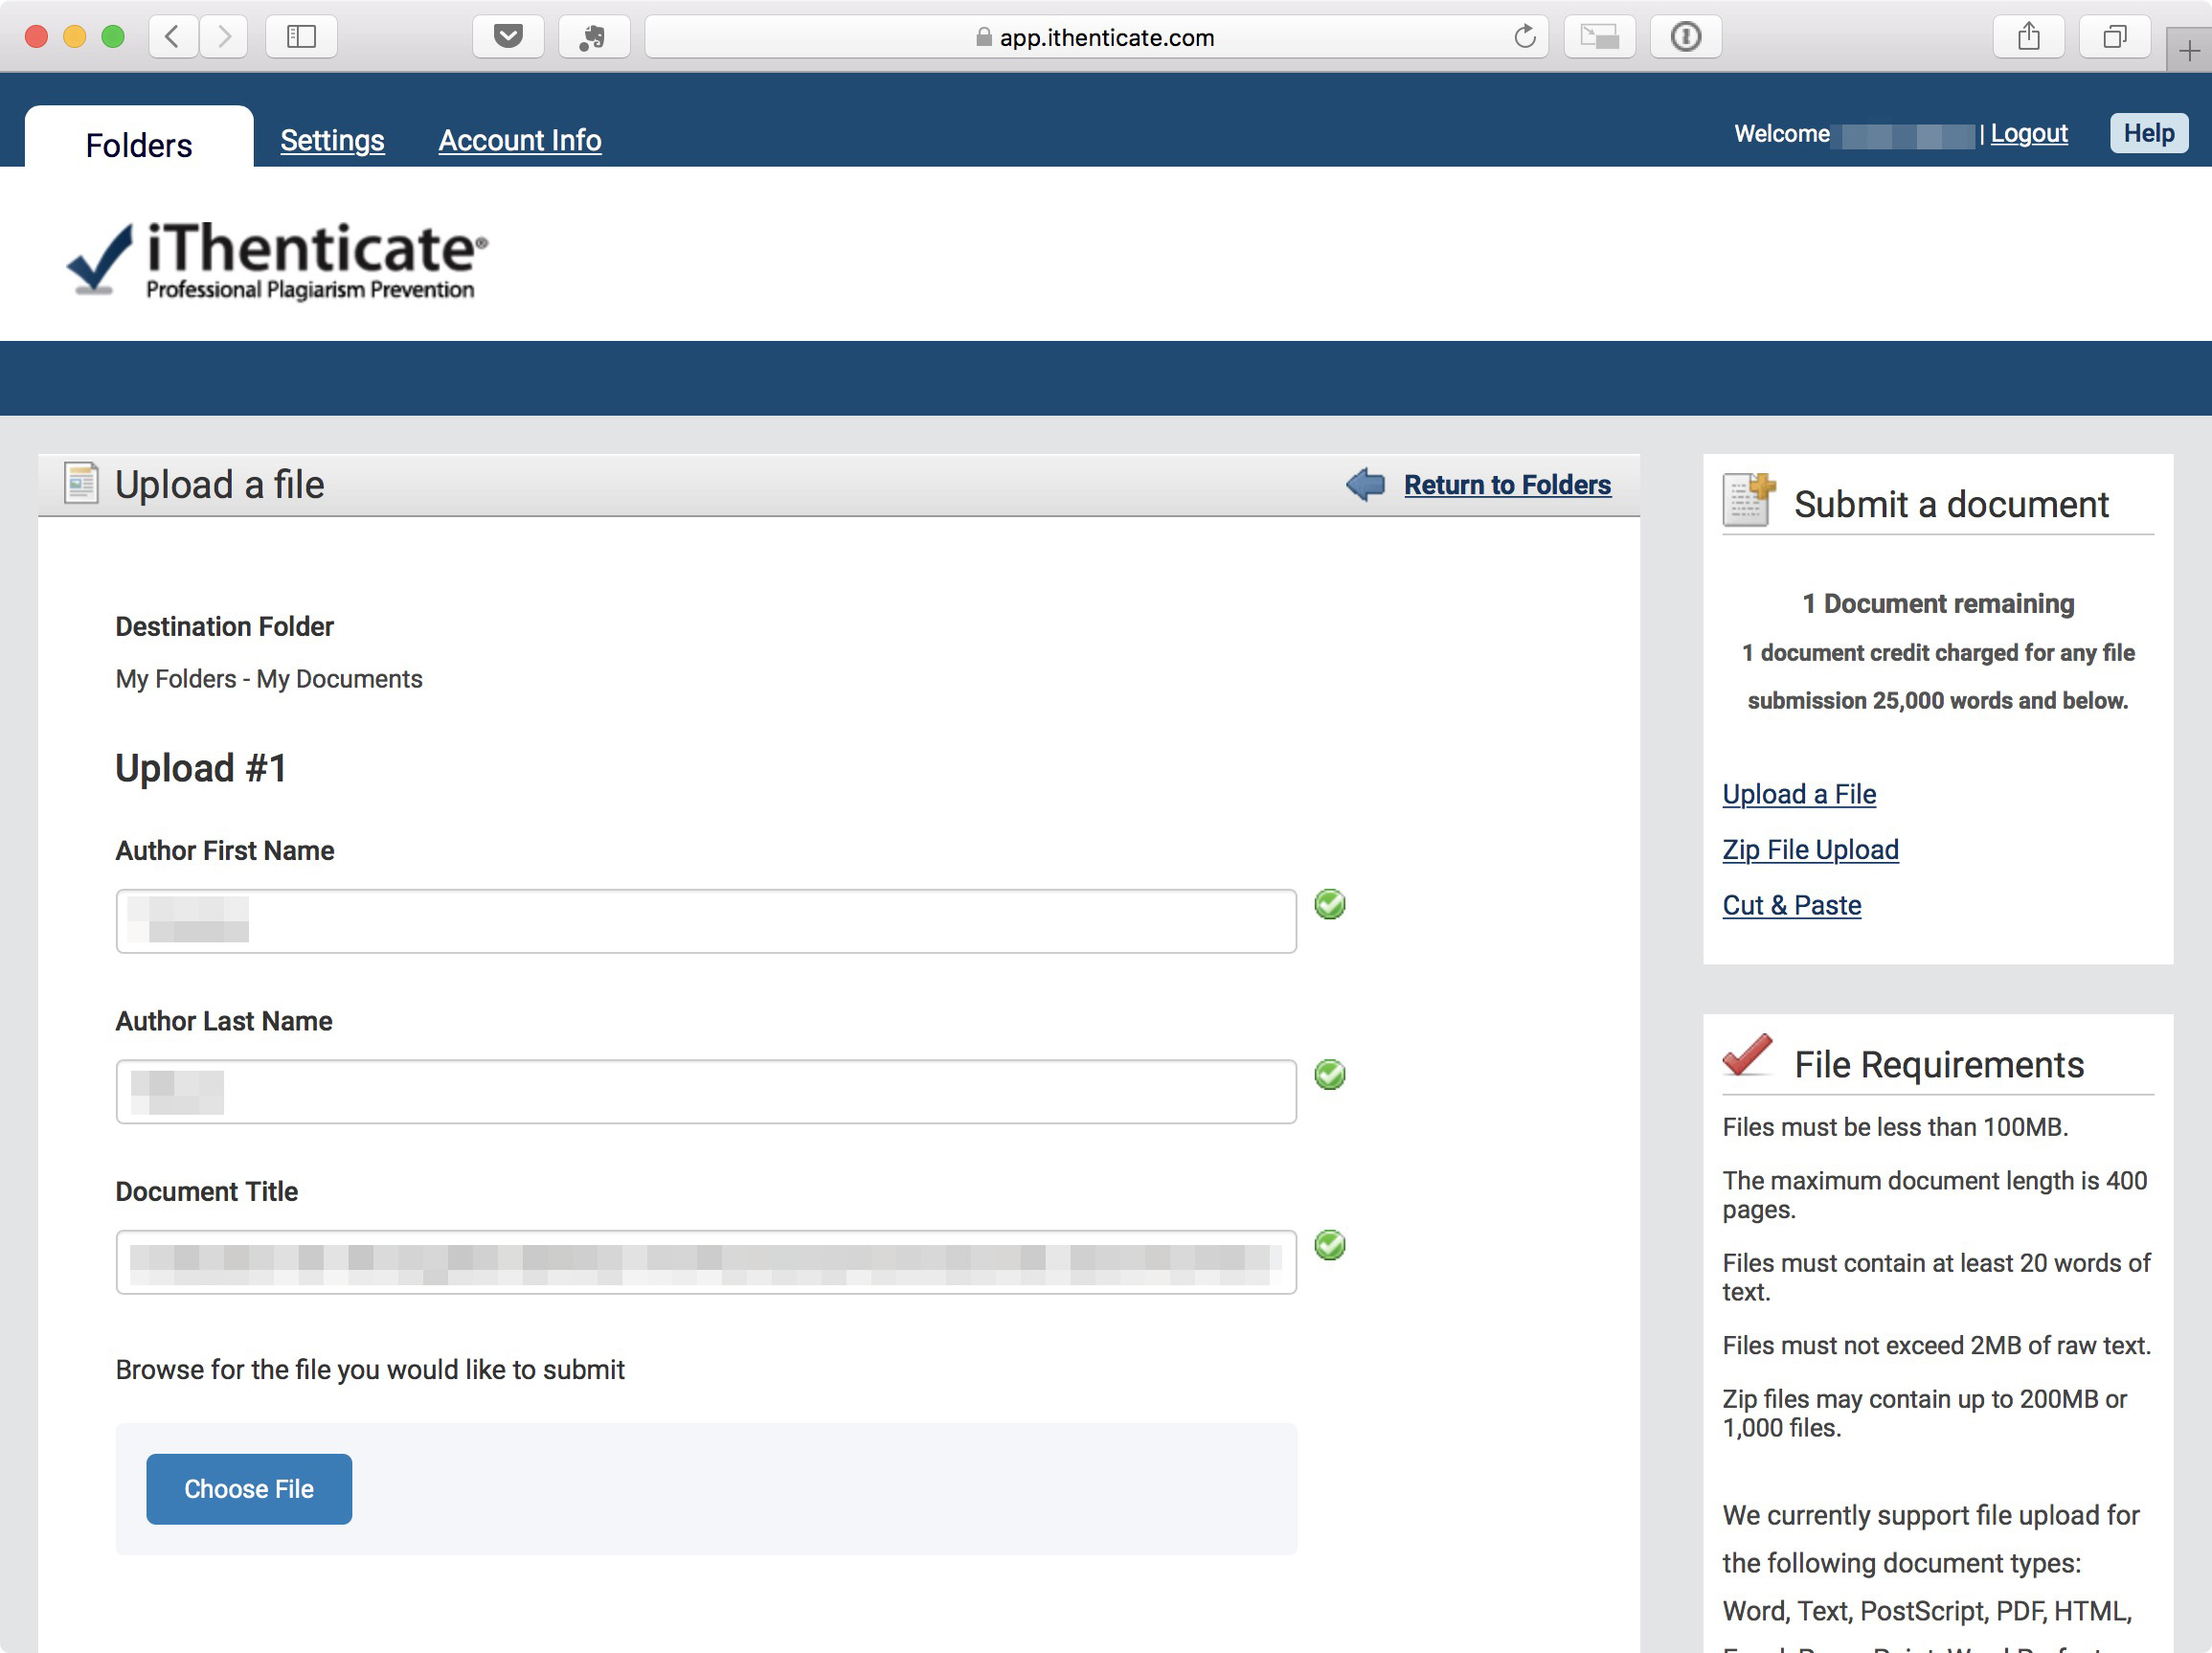Toggle Safari sidebar icon
Screen dimensions: 2212x1653
click(x=301, y=37)
